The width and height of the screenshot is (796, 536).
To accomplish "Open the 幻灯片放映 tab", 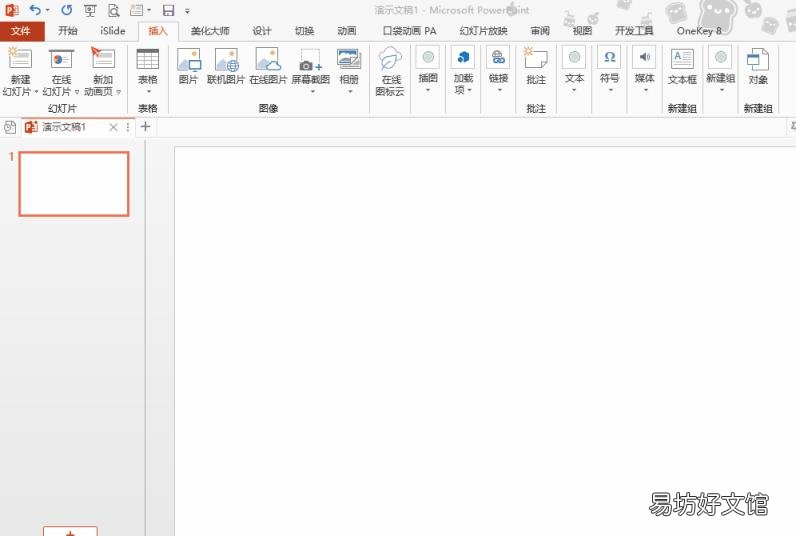I will [x=483, y=31].
